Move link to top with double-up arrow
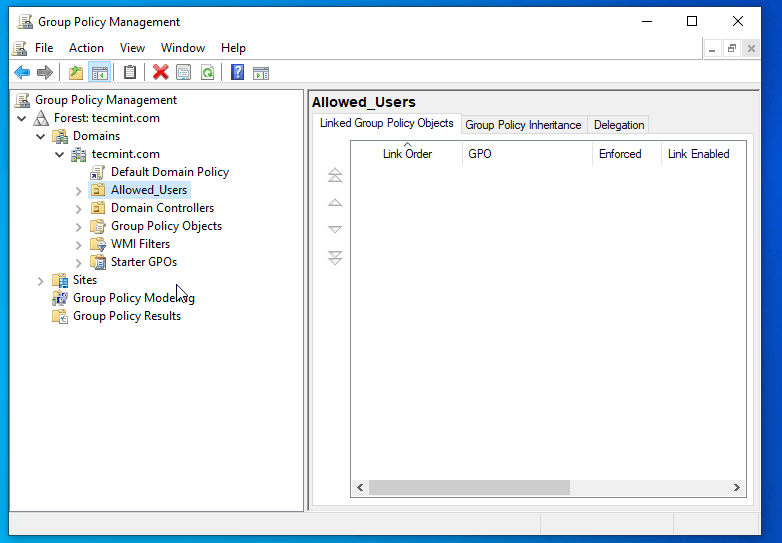782x543 pixels. 335,175
